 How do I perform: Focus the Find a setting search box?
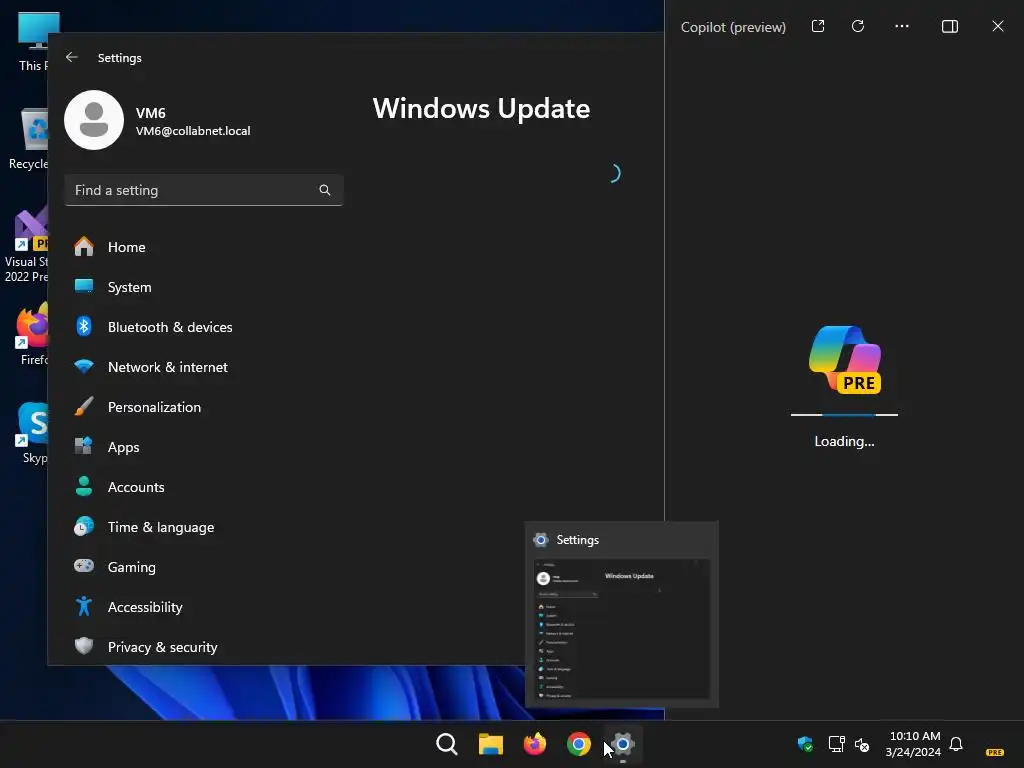[x=204, y=190]
